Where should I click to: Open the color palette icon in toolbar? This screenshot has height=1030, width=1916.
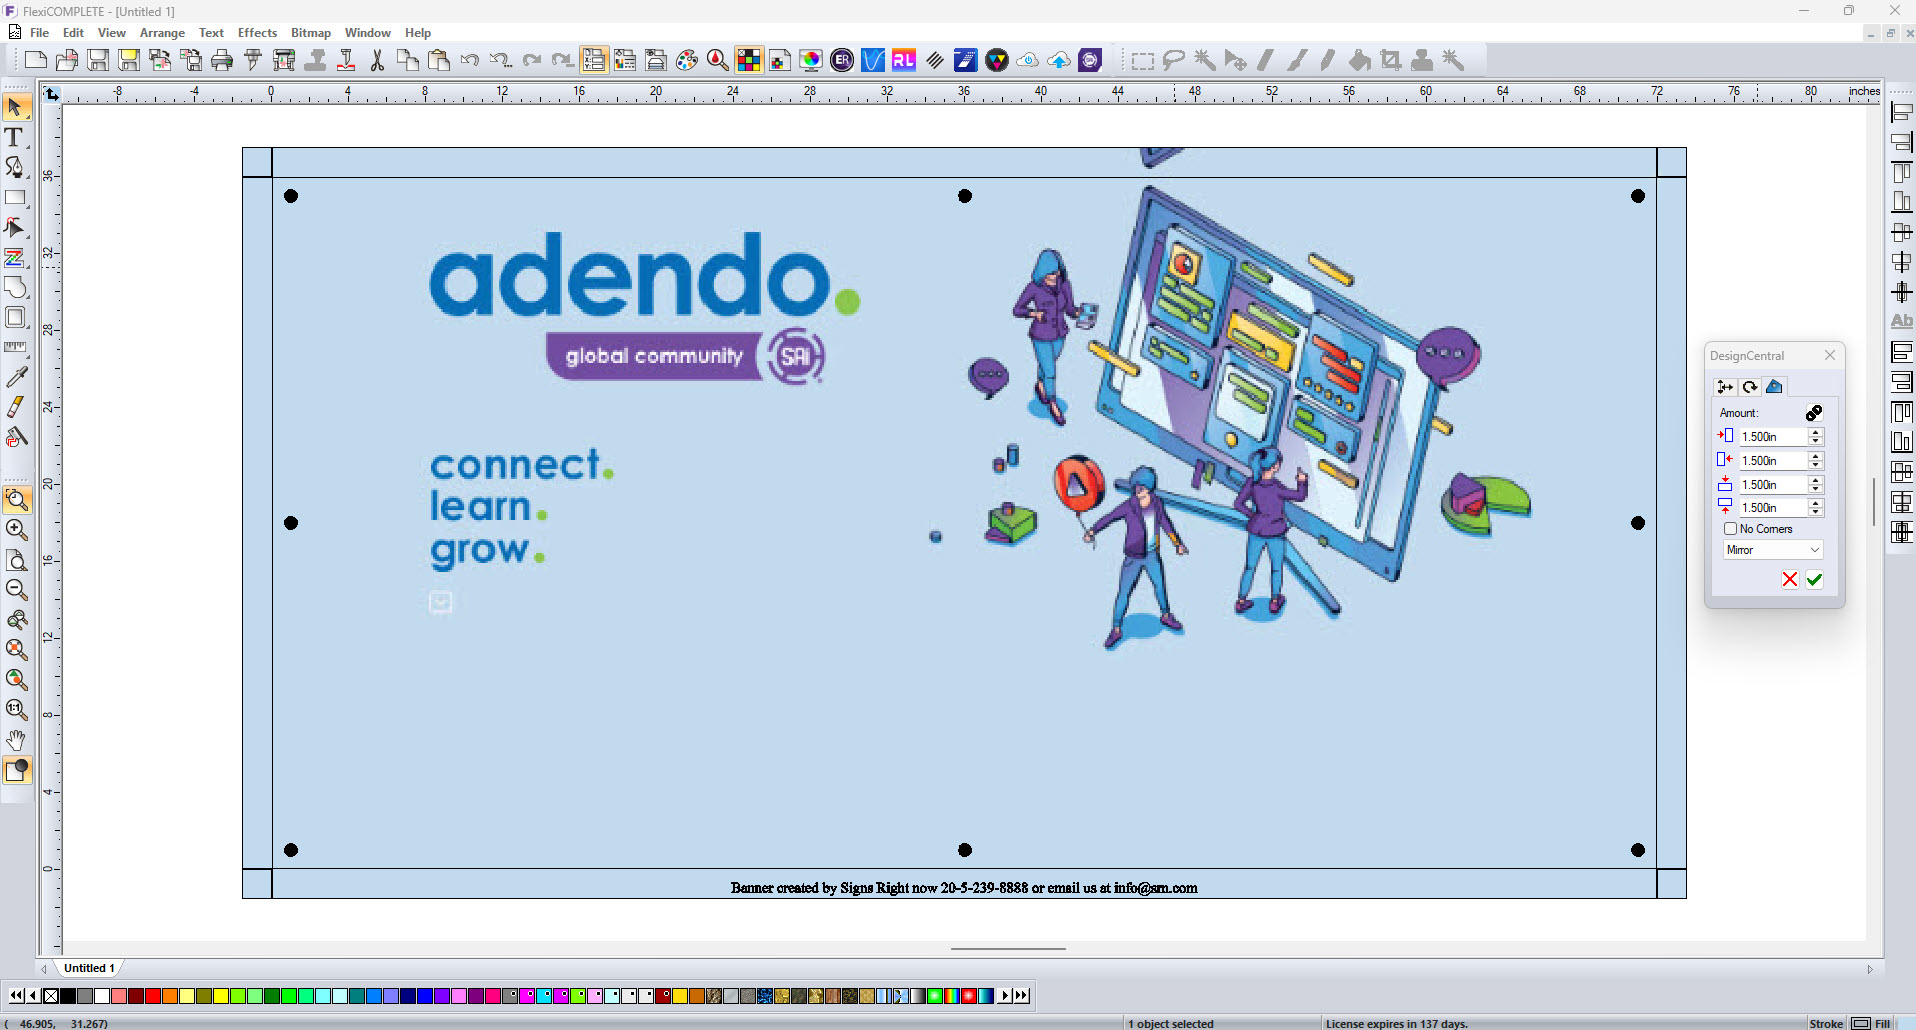687,60
